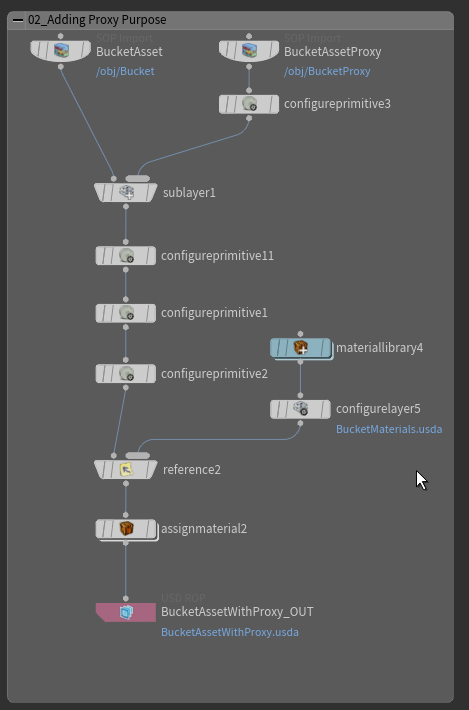Viewport: 469px width, 710px height.
Task: Collapse the 02_Adding Proxy Purpose network box
Action: (18, 20)
